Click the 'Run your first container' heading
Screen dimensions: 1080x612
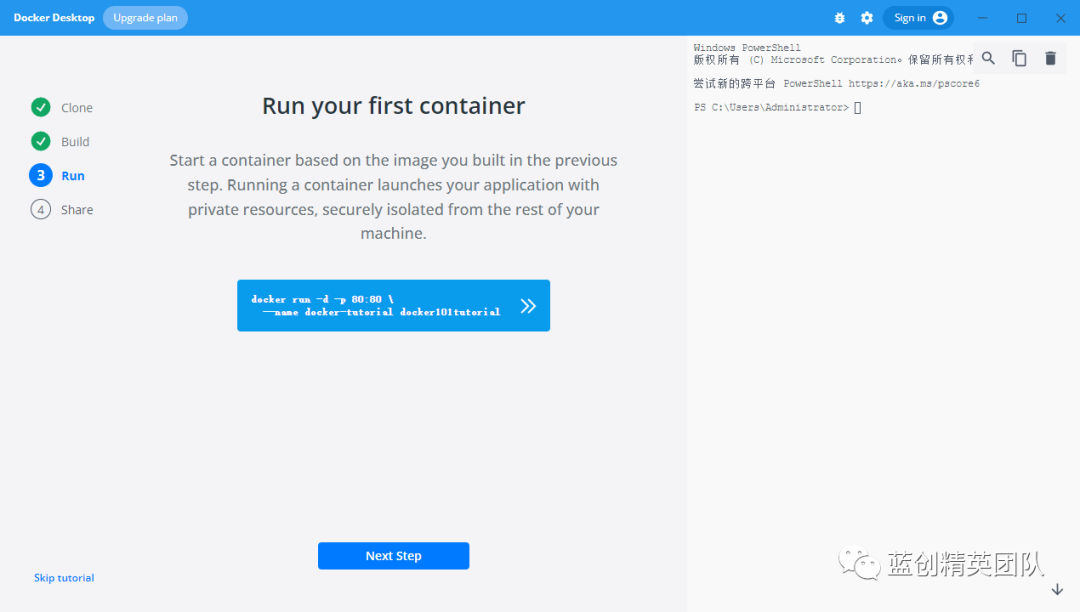point(393,106)
